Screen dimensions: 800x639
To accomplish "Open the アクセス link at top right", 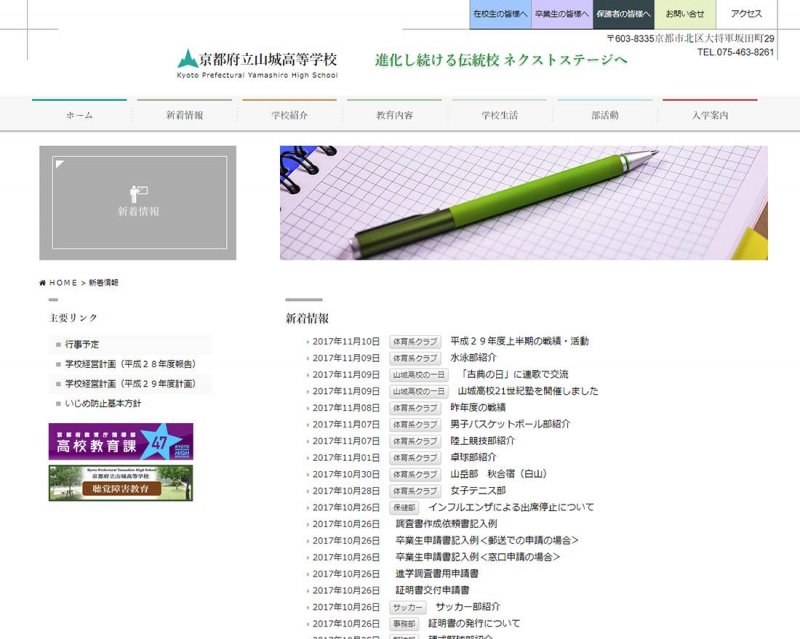I will pyautogui.click(x=746, y=14).
